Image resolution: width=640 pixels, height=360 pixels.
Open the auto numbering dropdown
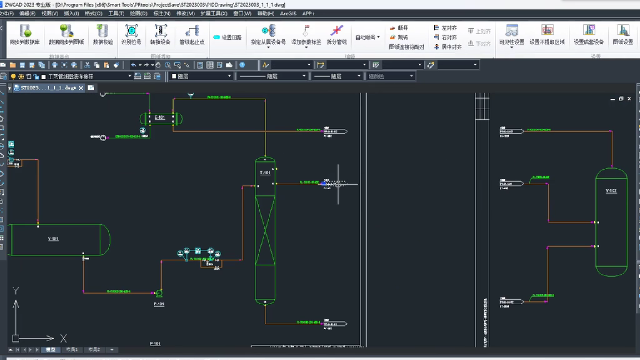click(367, 37)
